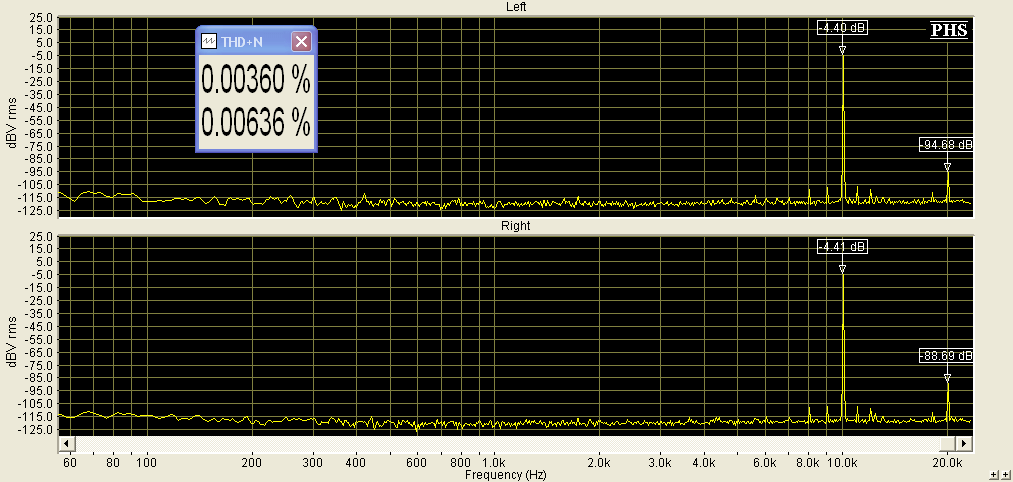Select the -88.69 dB marker label

946,356
